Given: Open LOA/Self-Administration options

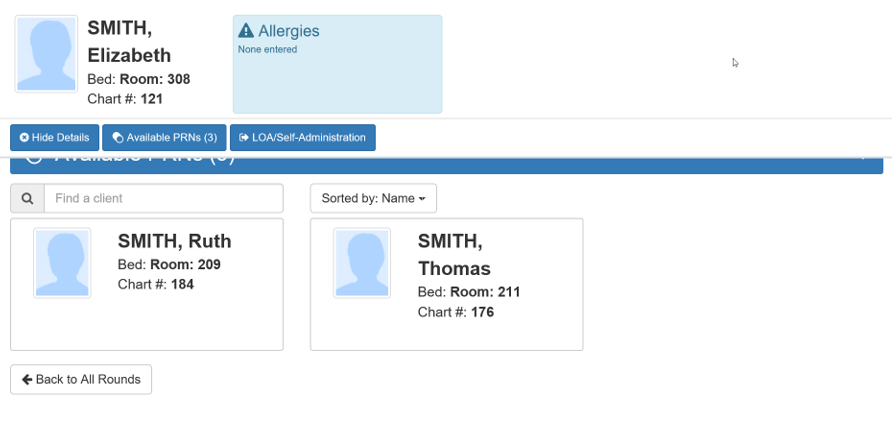Looking at the screenshot, I should pos(302,138).
